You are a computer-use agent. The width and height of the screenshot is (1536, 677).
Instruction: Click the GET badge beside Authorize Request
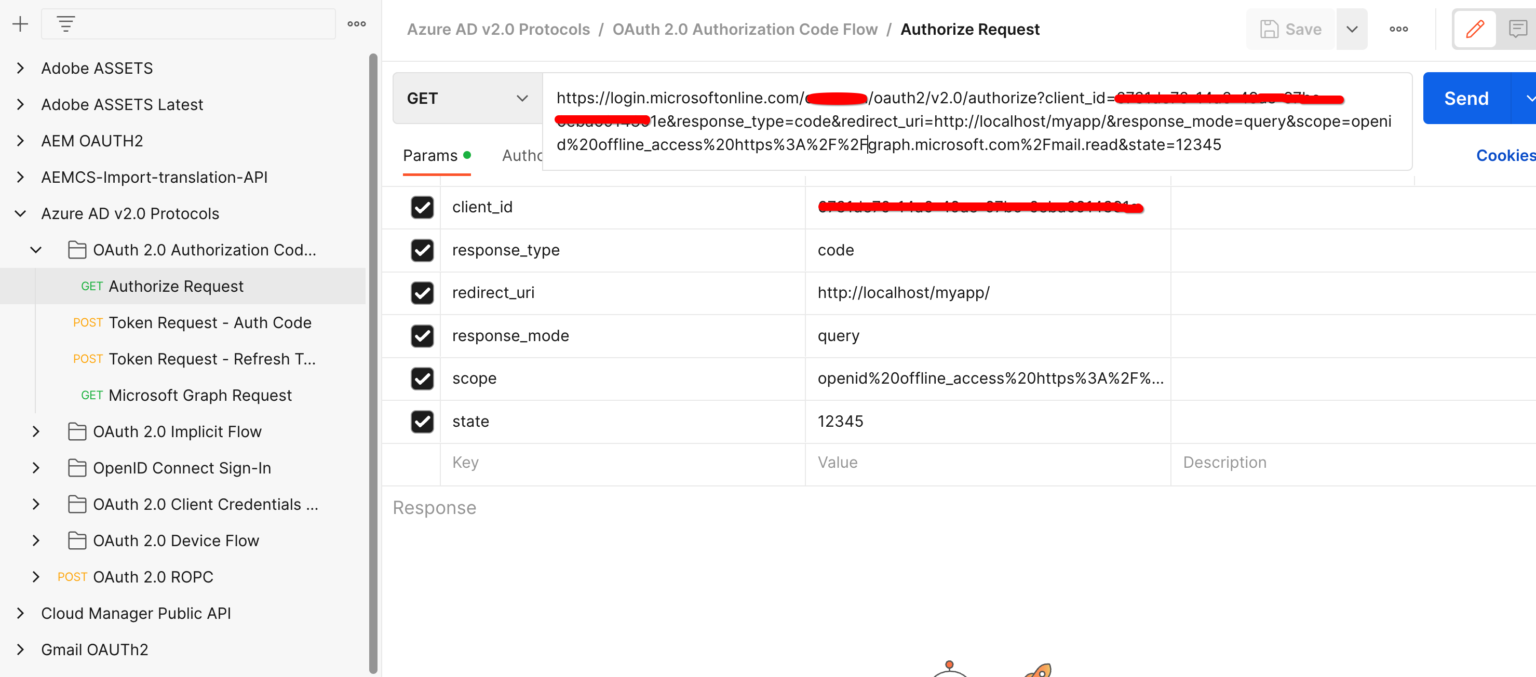coord(91,286)
